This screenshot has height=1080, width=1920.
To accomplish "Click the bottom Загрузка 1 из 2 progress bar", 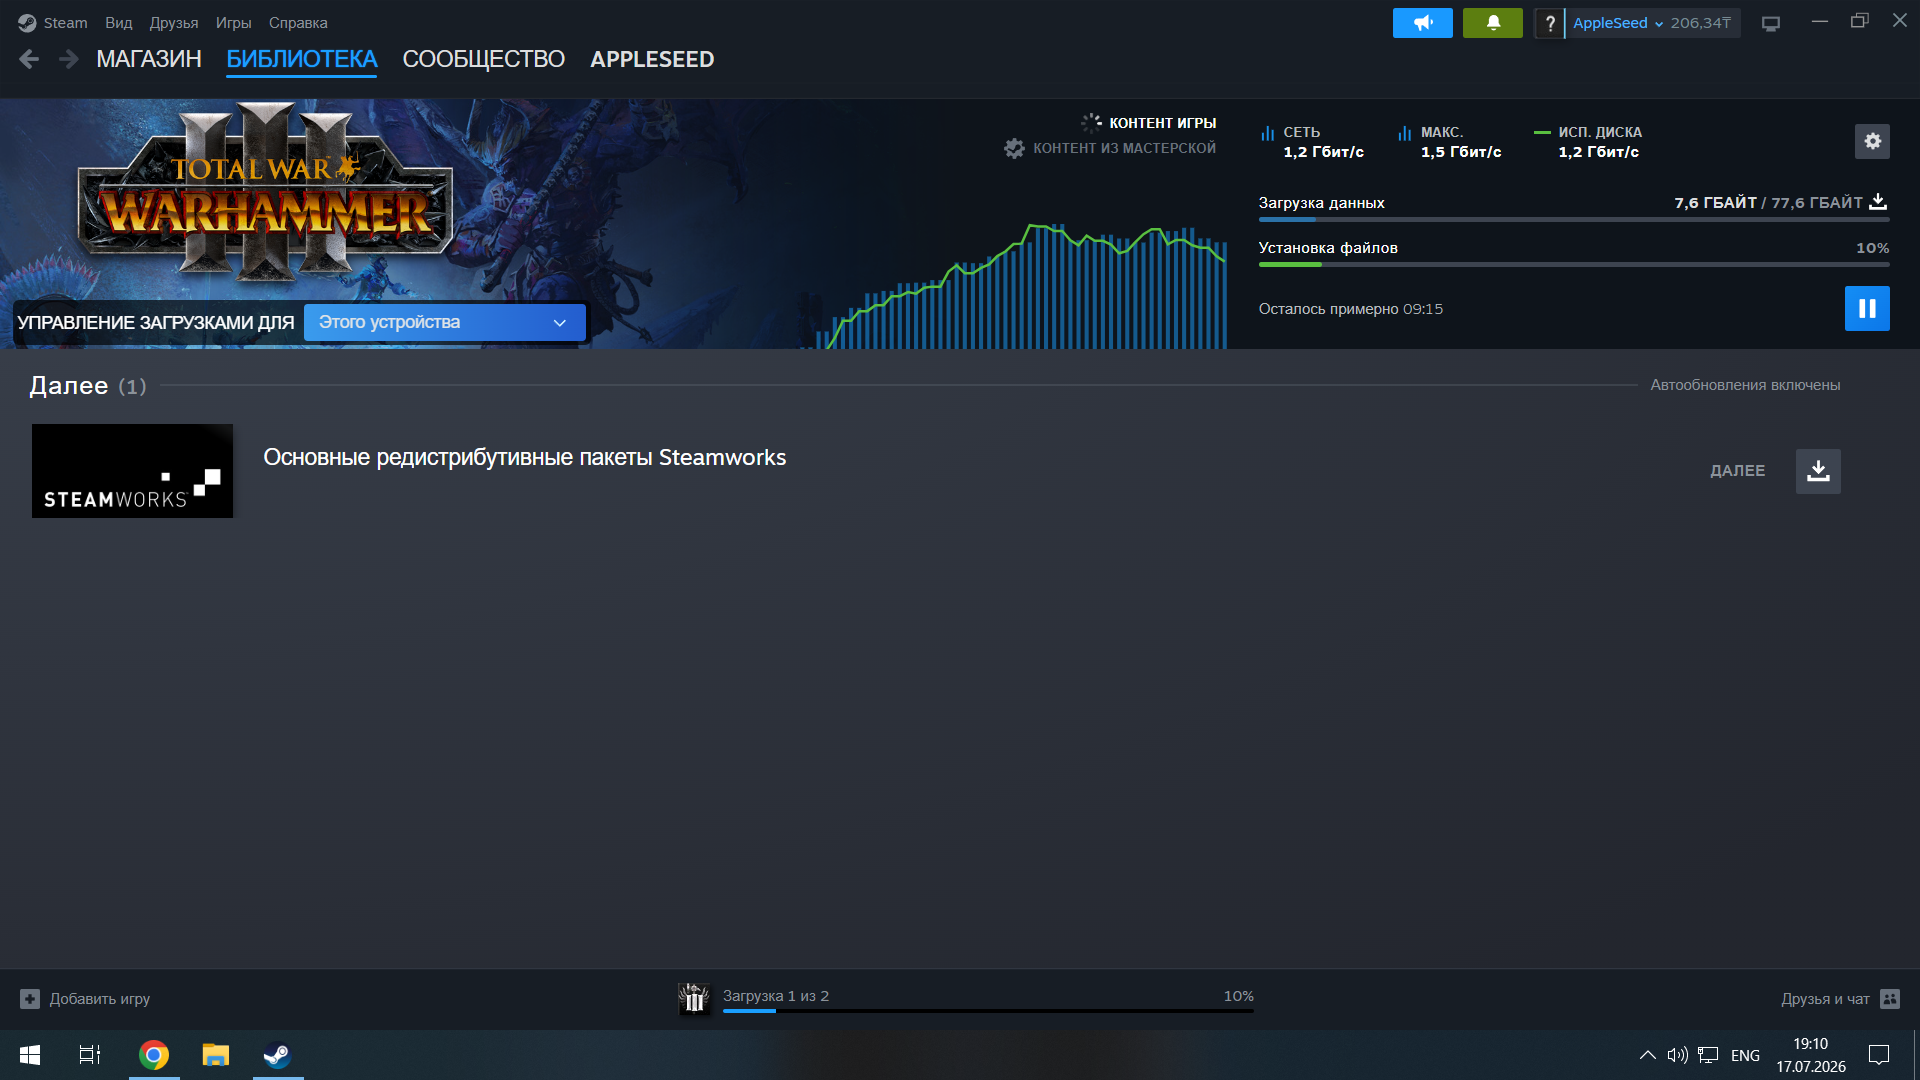I will tap(988, 1011).
